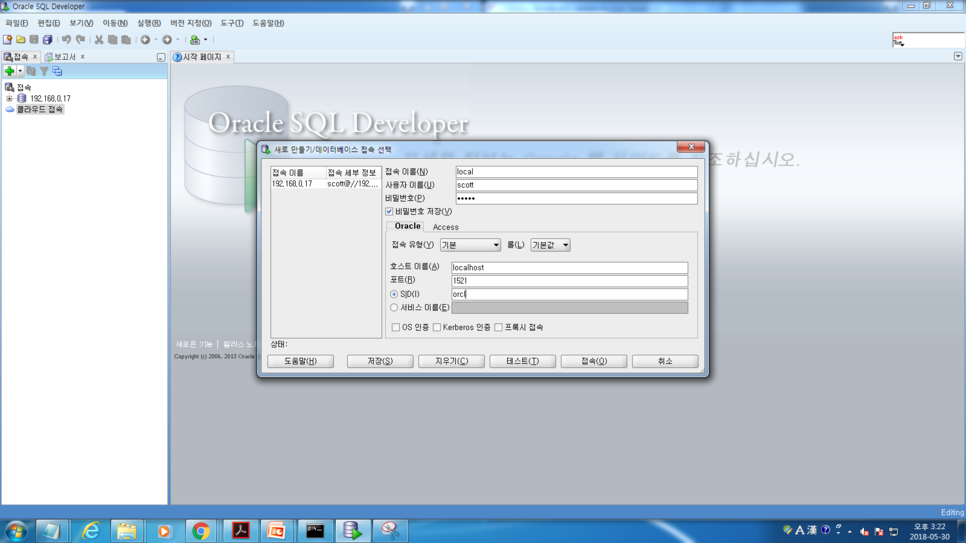966x543 pixels.
Task: Open Internet Explorer from the taskbar
Action: (x=91, y=531)
